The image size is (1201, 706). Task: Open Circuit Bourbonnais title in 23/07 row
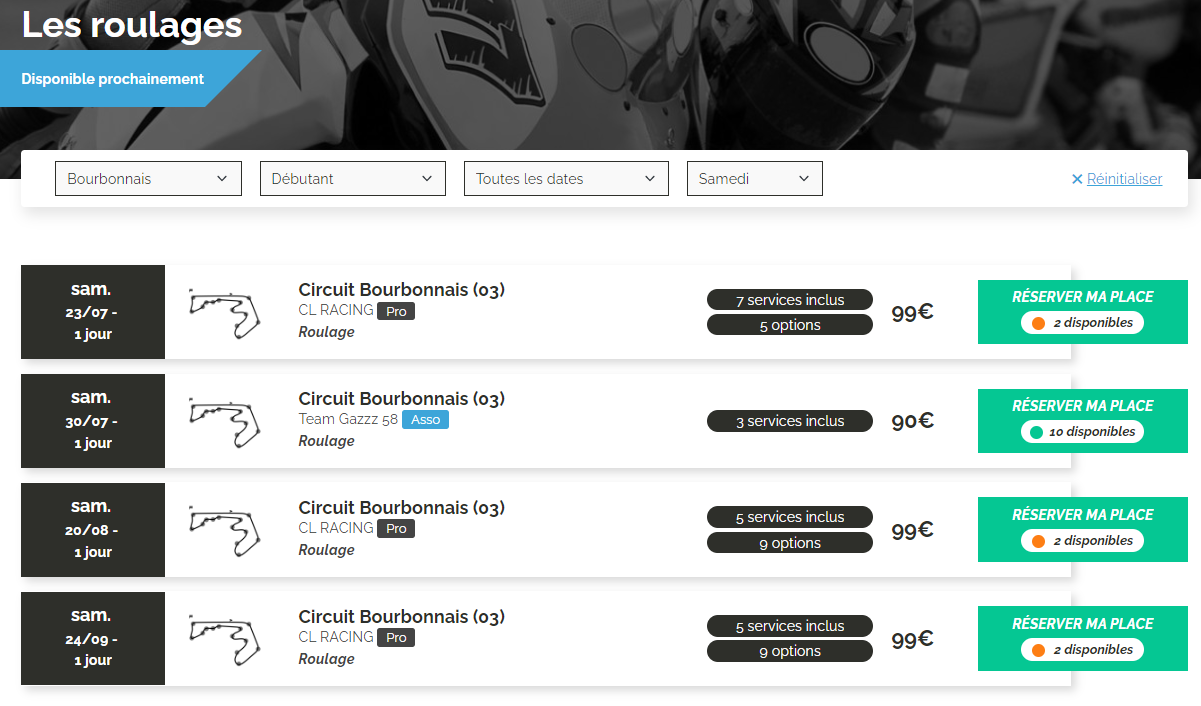pos(402,290)
